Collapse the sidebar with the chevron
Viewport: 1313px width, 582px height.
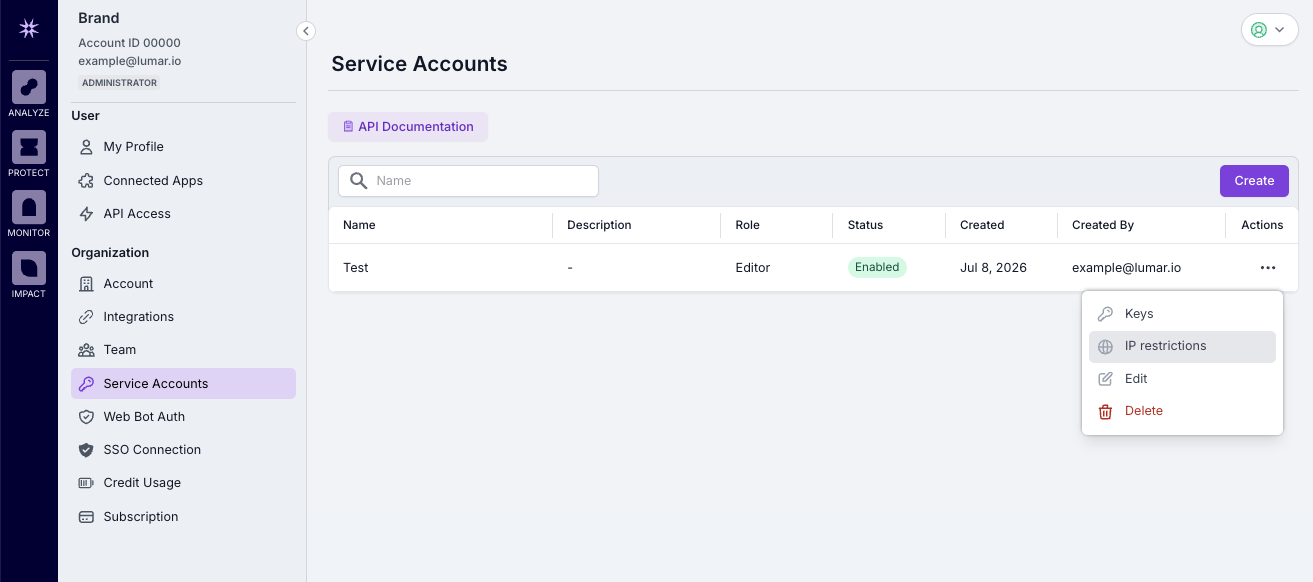[x=306, y=31]
